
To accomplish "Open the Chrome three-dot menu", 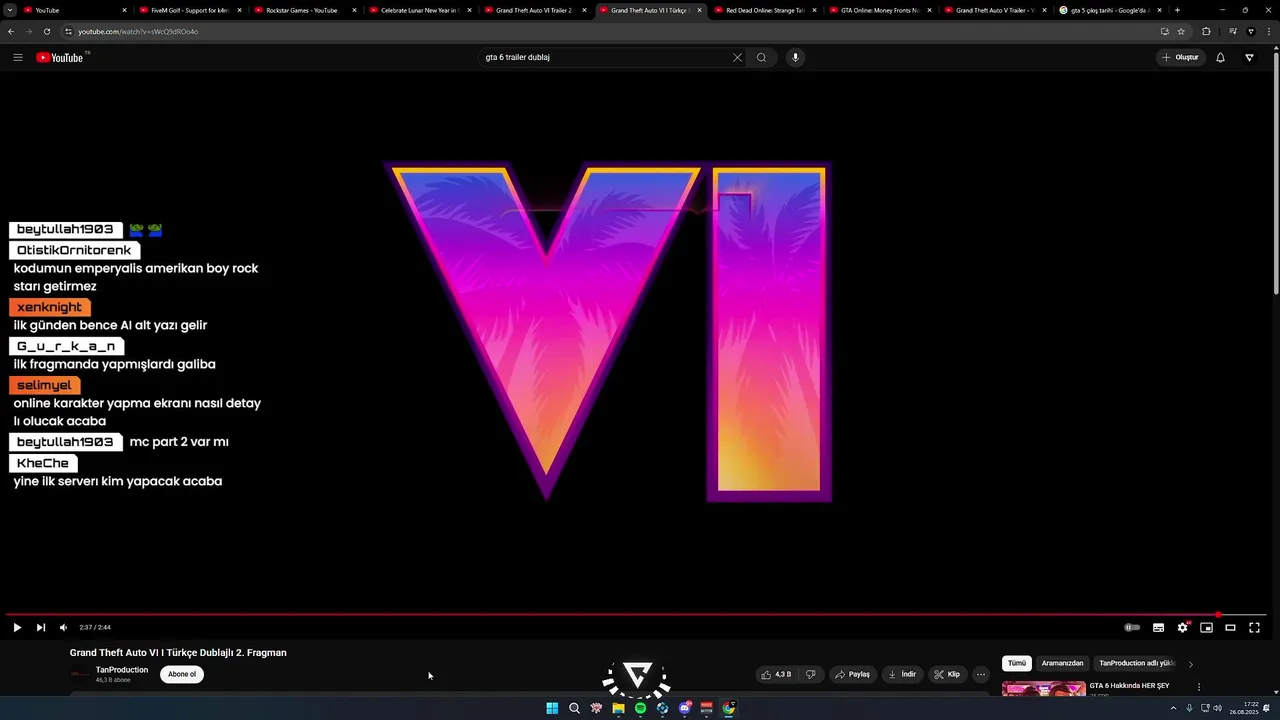I will click(x=1268, y=31).
